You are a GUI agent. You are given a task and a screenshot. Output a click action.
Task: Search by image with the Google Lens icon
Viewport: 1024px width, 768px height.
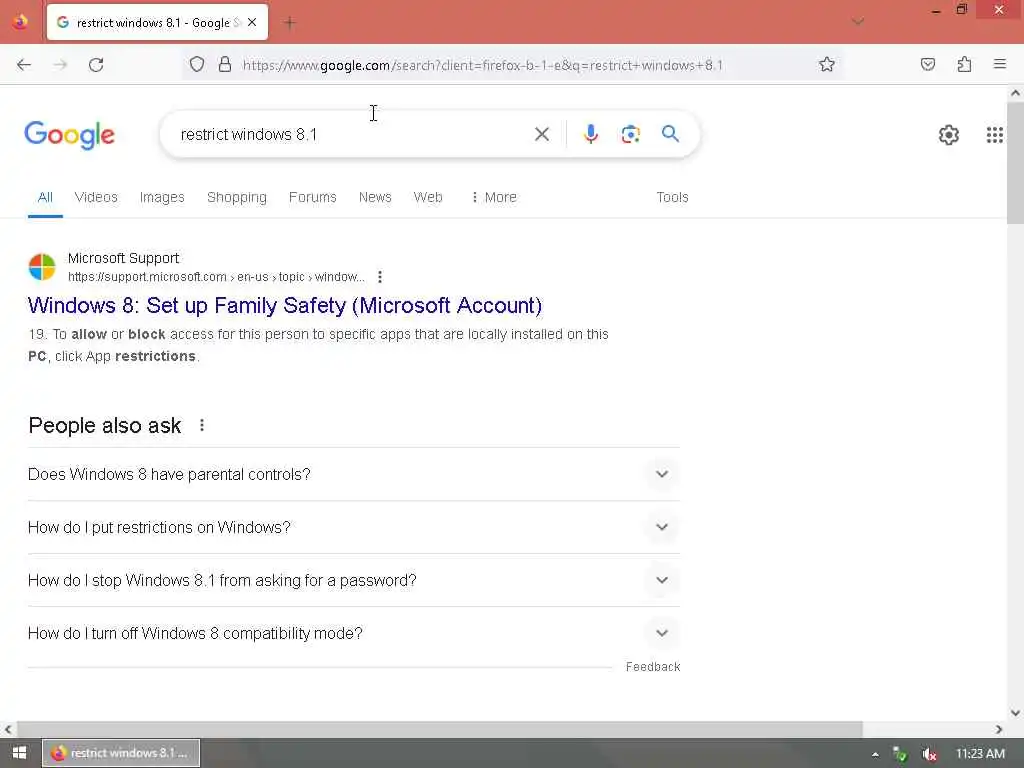630,134
